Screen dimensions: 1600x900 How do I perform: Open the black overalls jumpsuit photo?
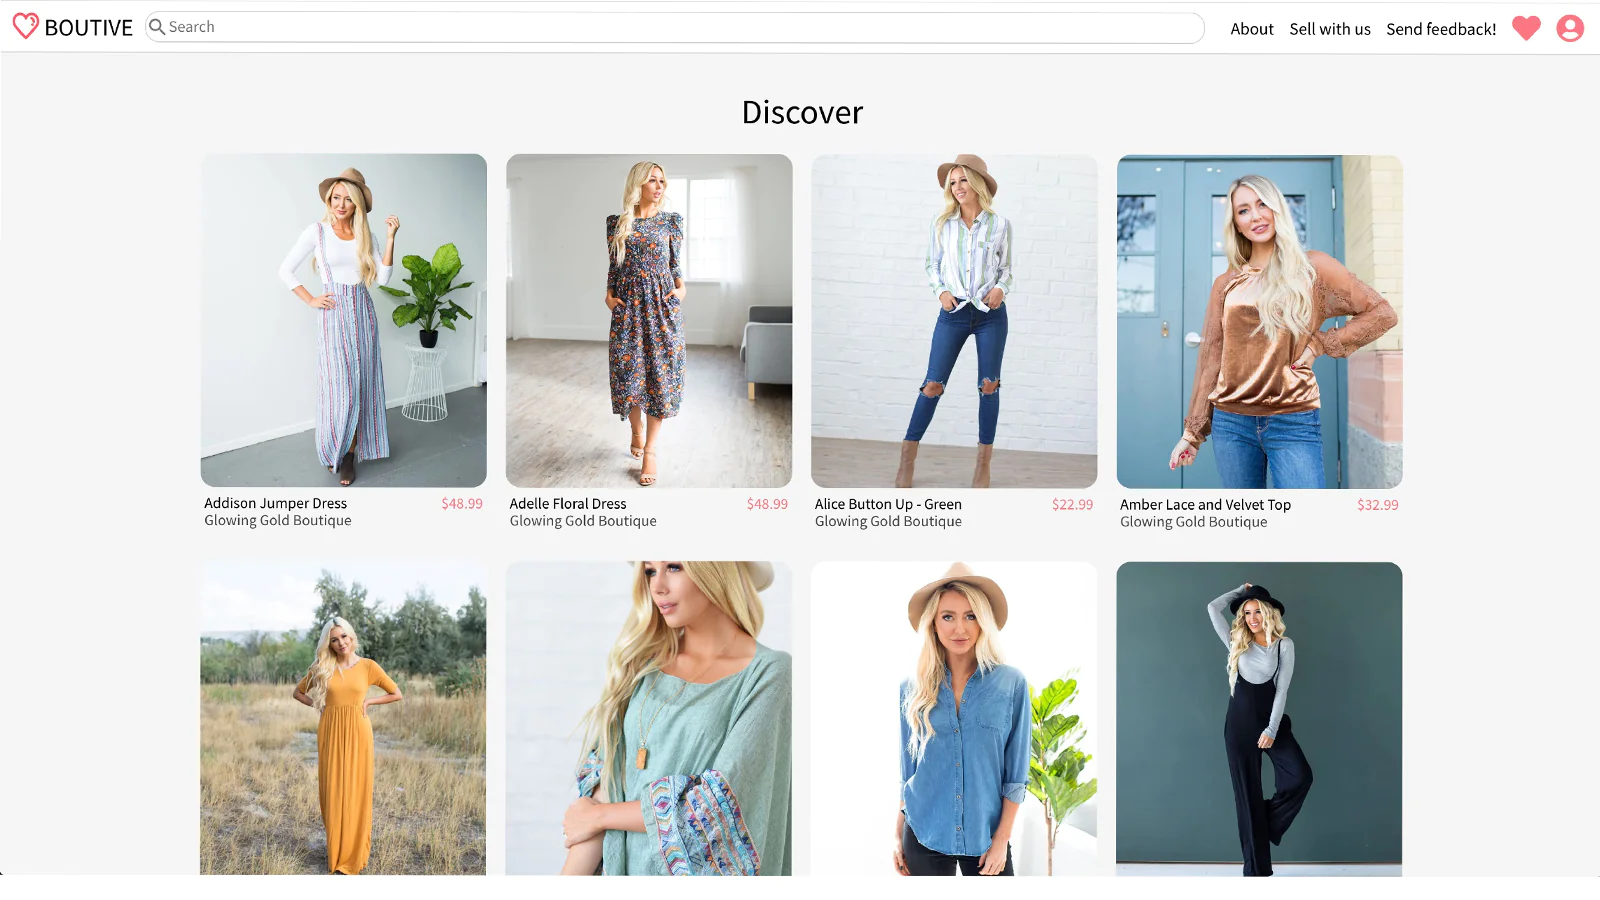click(1259, 719)
